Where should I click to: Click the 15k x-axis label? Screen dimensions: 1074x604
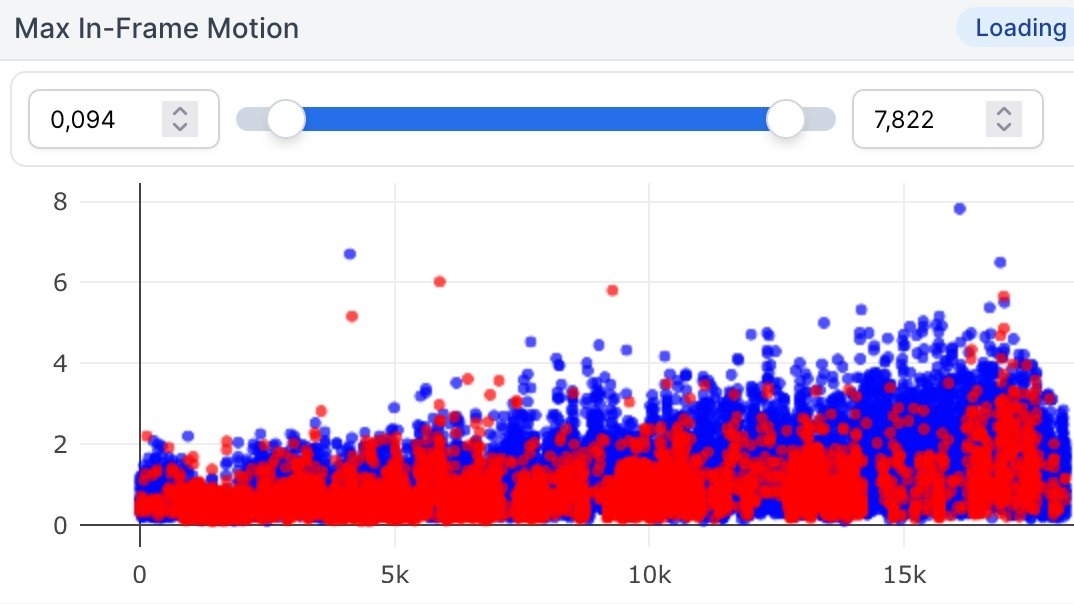pyautogui.click(x=904, y=575)
